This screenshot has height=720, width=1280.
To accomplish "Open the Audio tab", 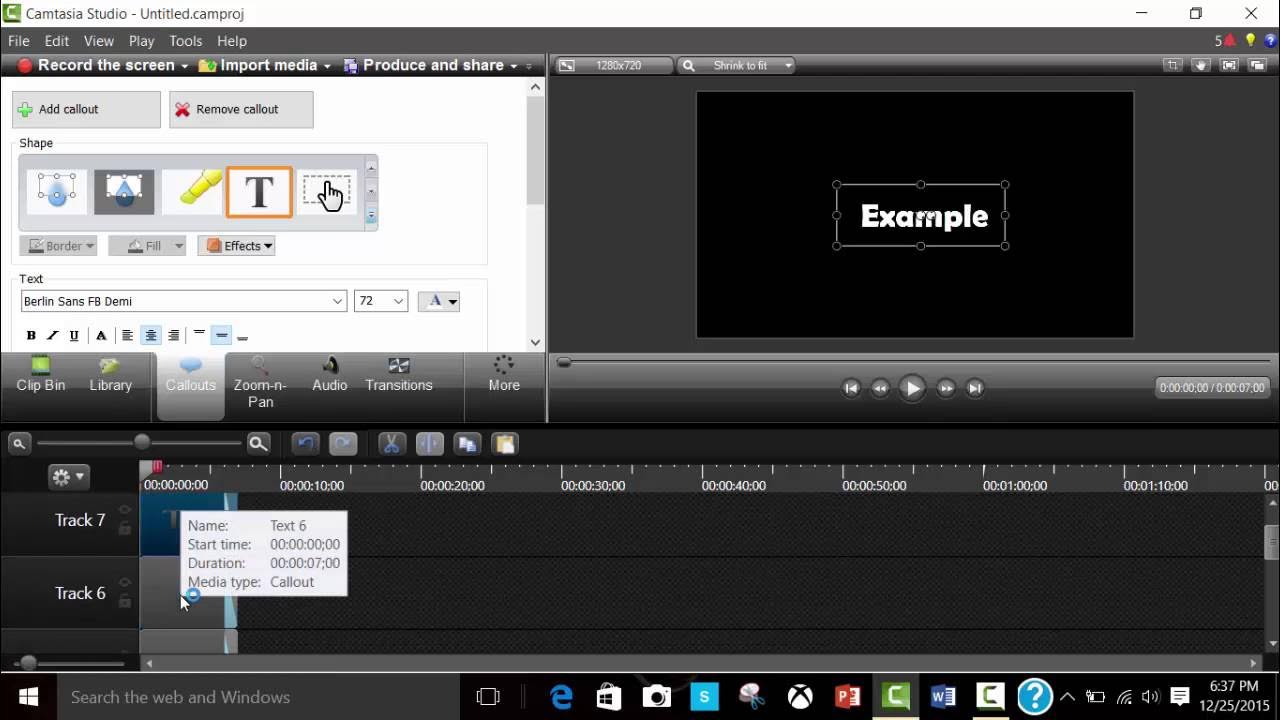I will (x=330, y=375).
